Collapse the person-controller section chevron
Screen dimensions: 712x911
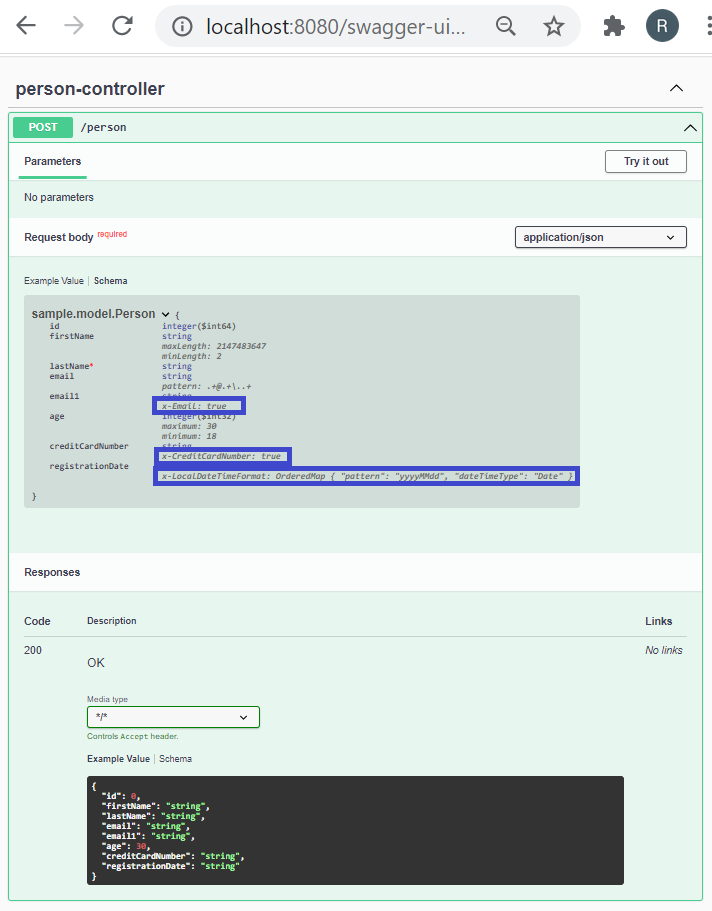[676, 88]
